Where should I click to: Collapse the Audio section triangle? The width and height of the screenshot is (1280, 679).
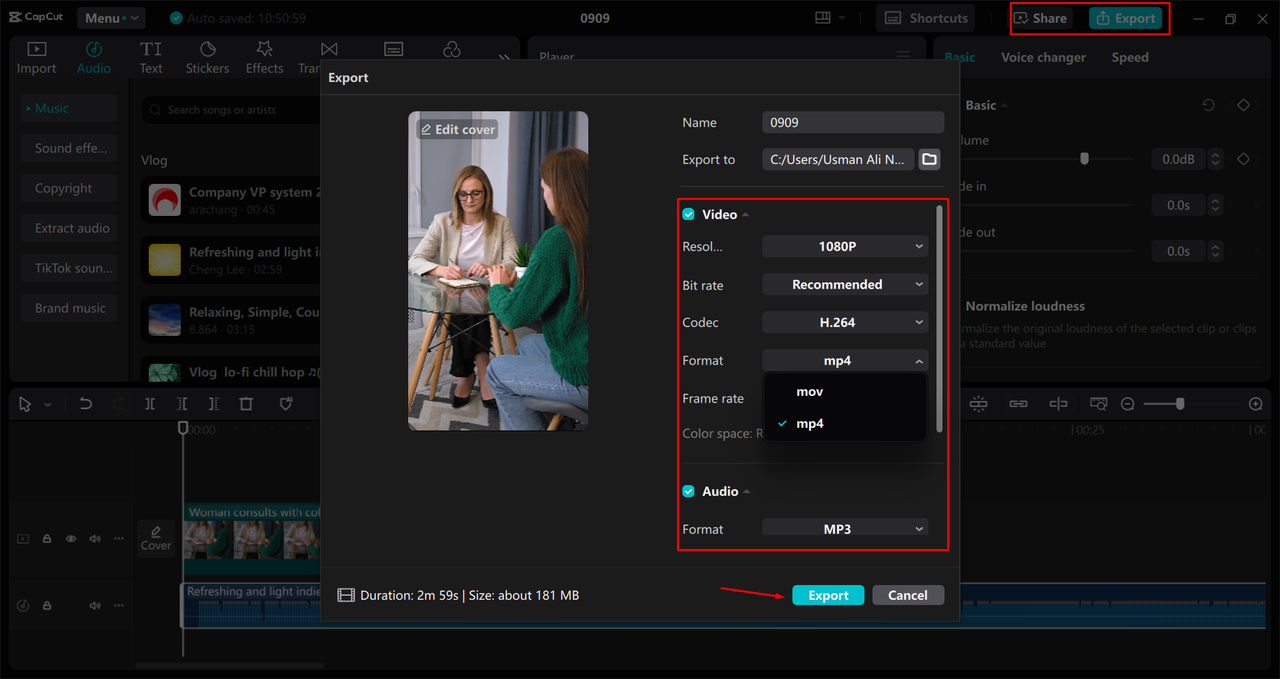pyautogui.click(x=746, y=492)
